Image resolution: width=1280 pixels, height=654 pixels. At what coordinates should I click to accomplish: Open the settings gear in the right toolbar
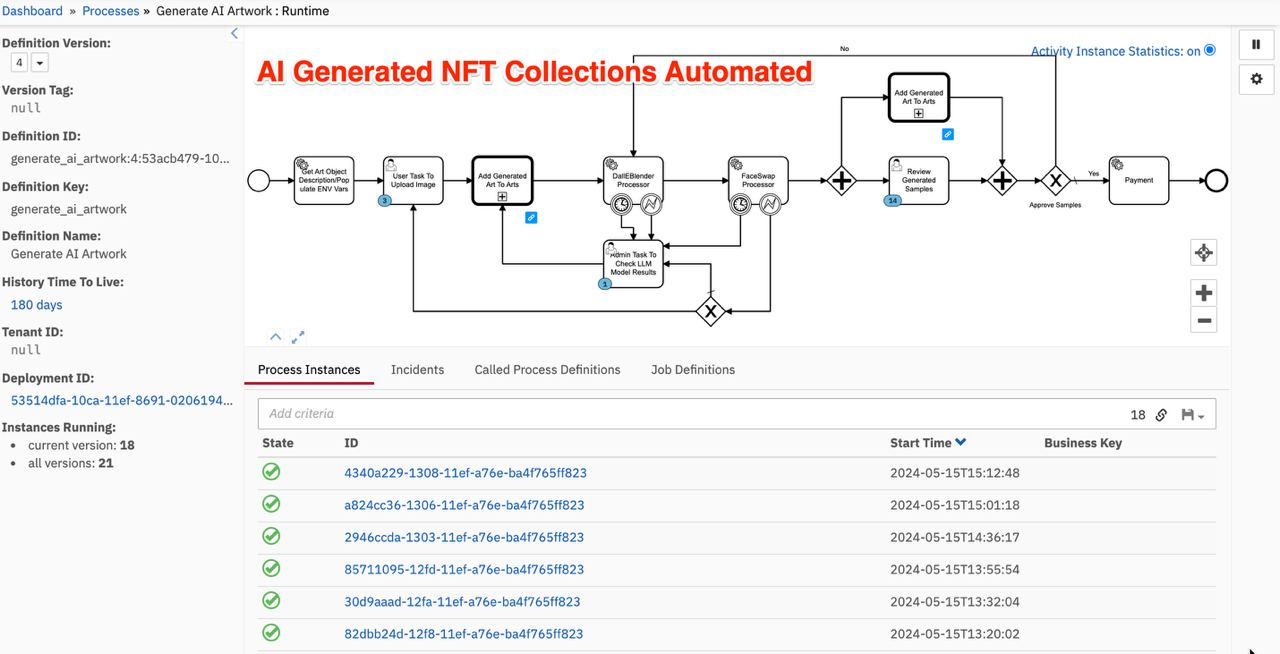1256,79
